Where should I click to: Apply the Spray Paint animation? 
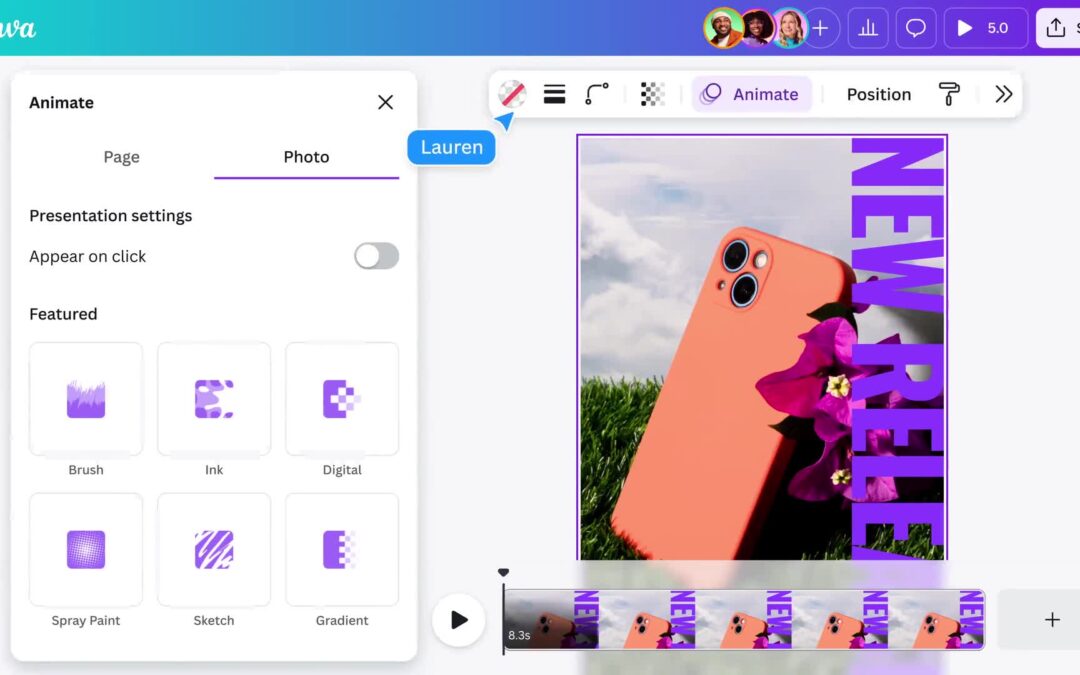point(85,549)
